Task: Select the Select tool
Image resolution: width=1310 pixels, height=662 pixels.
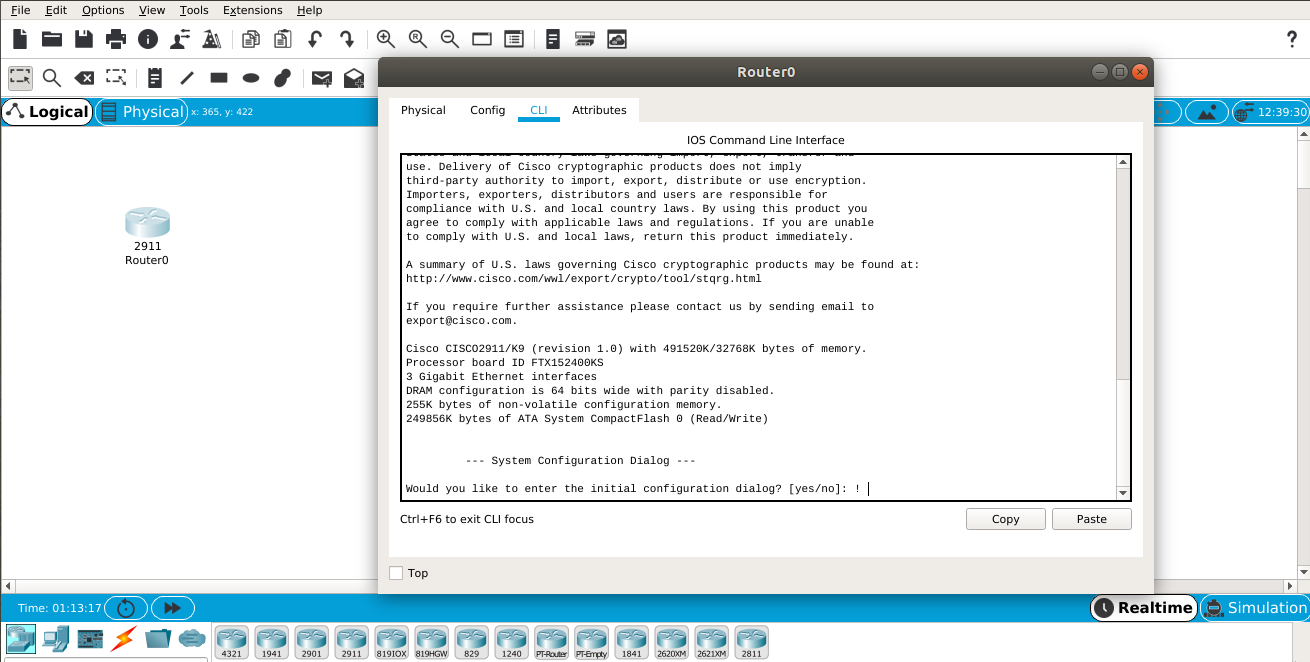Action: click(20, 77)
